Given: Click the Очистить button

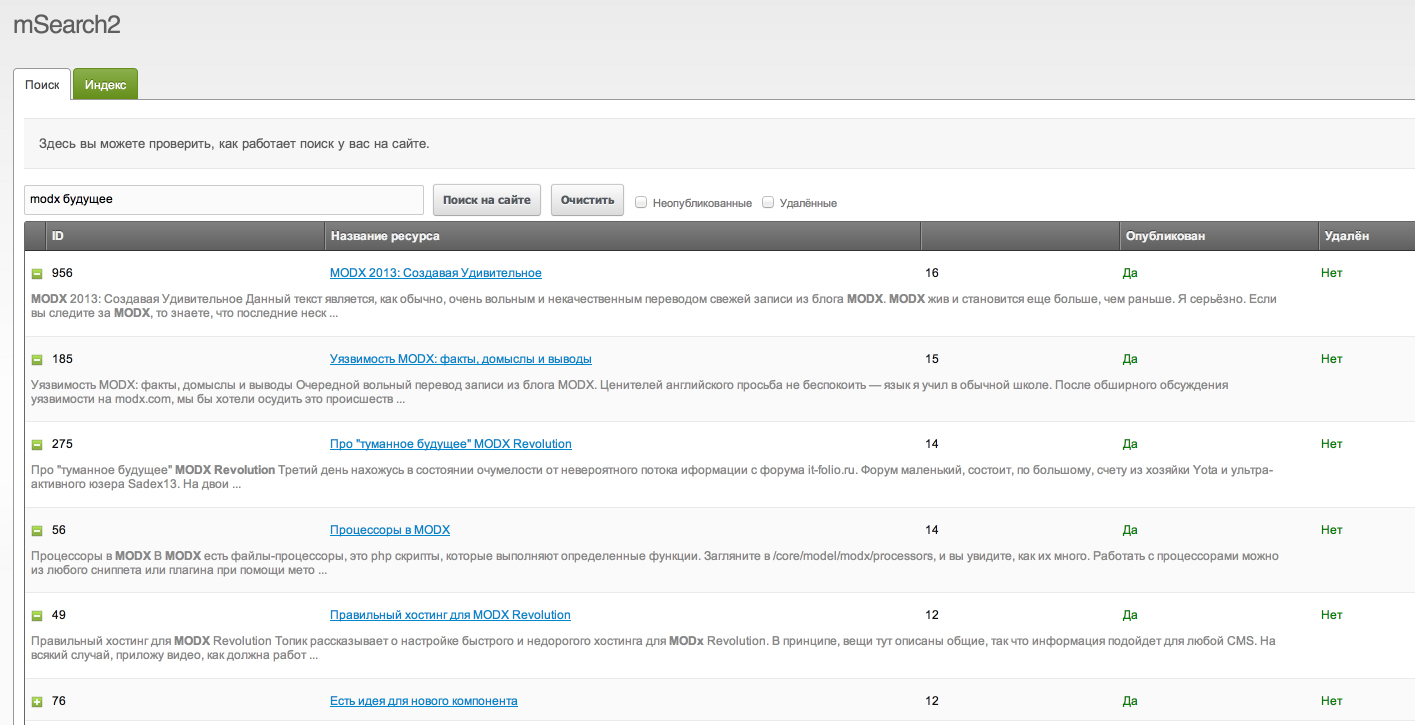Looking at the screenshot, I should coord(587,200).
